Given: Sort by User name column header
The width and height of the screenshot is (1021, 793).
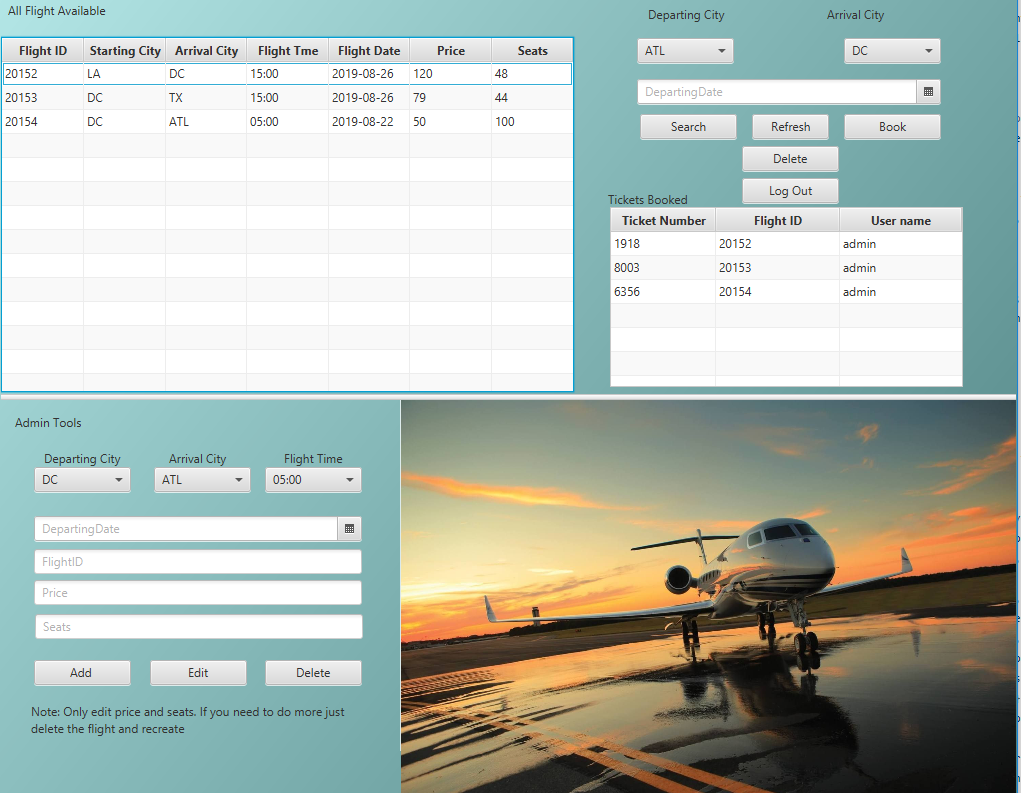Looking at the screenshot, I should [901, 221].
